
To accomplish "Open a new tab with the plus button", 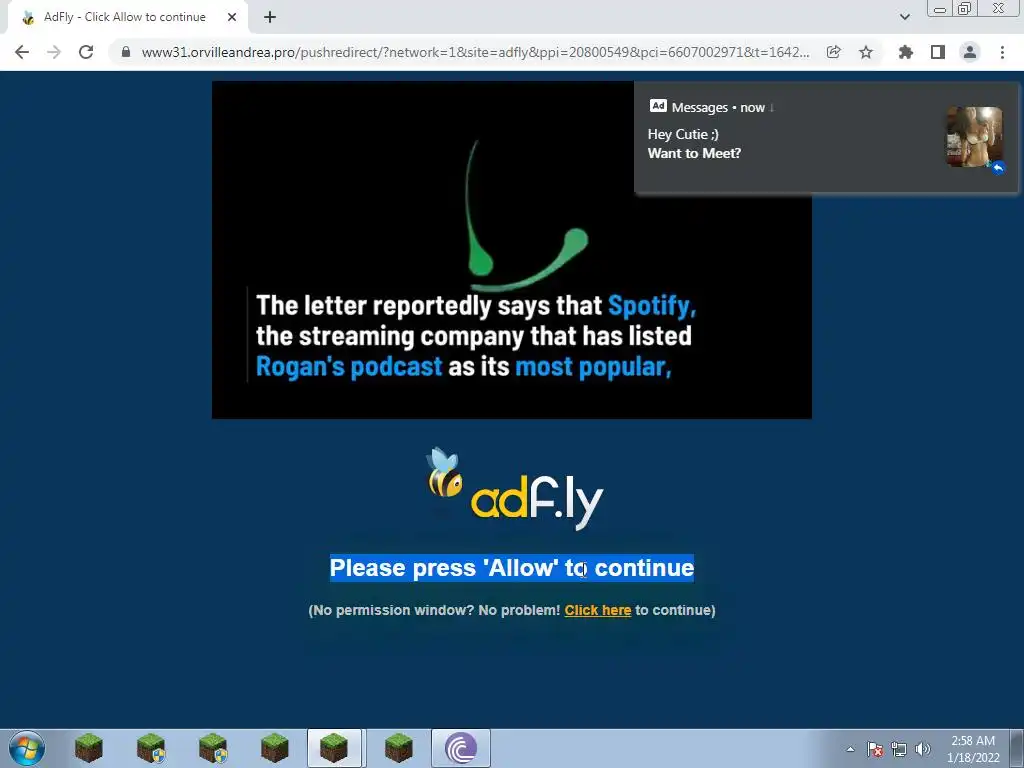I will coord(270,17).
